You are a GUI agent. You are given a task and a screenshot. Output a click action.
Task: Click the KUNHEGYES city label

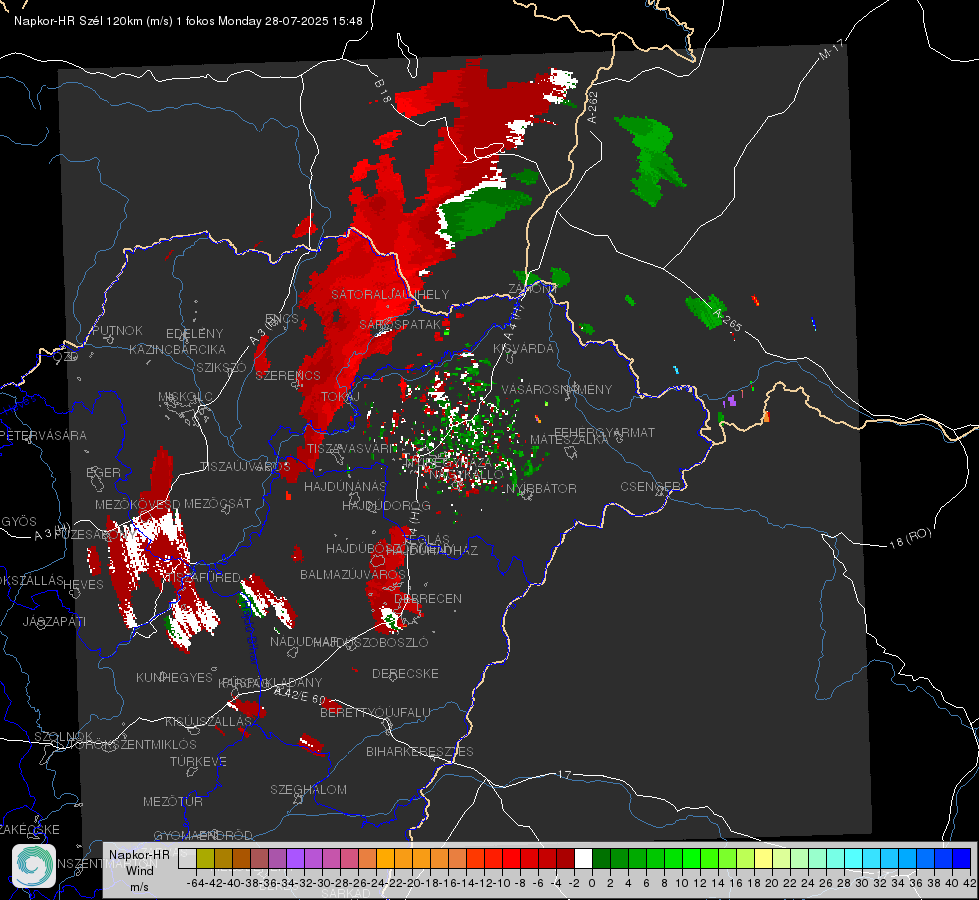[174, 677]
